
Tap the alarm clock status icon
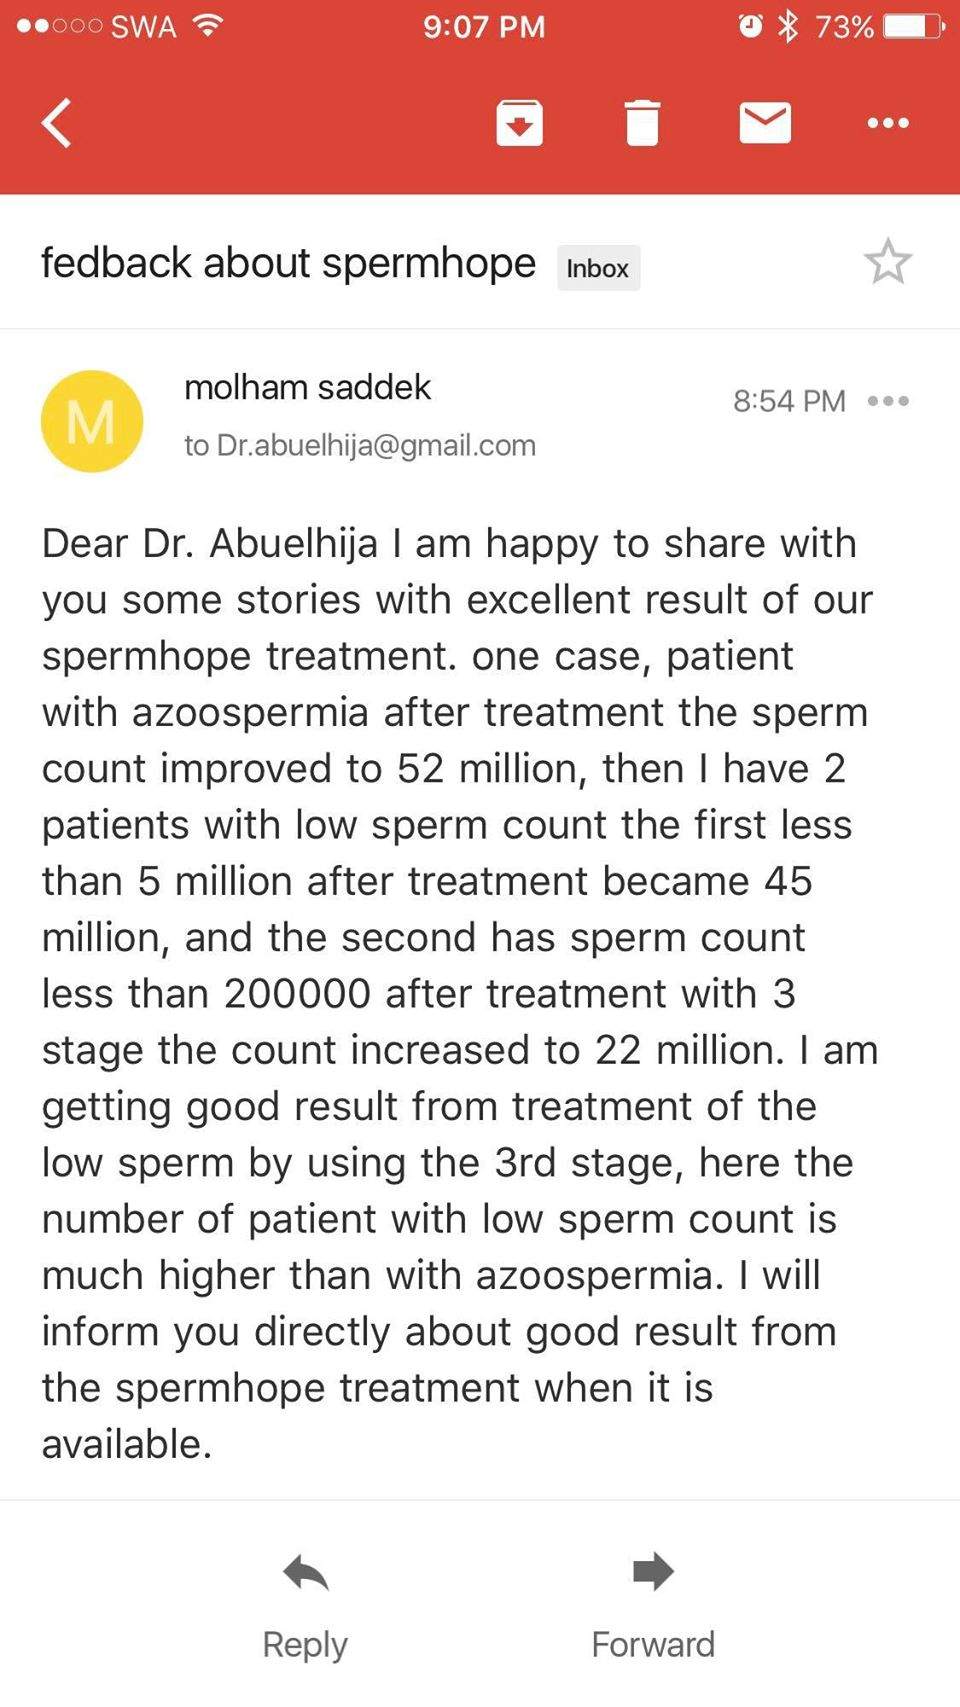(750, 26)
